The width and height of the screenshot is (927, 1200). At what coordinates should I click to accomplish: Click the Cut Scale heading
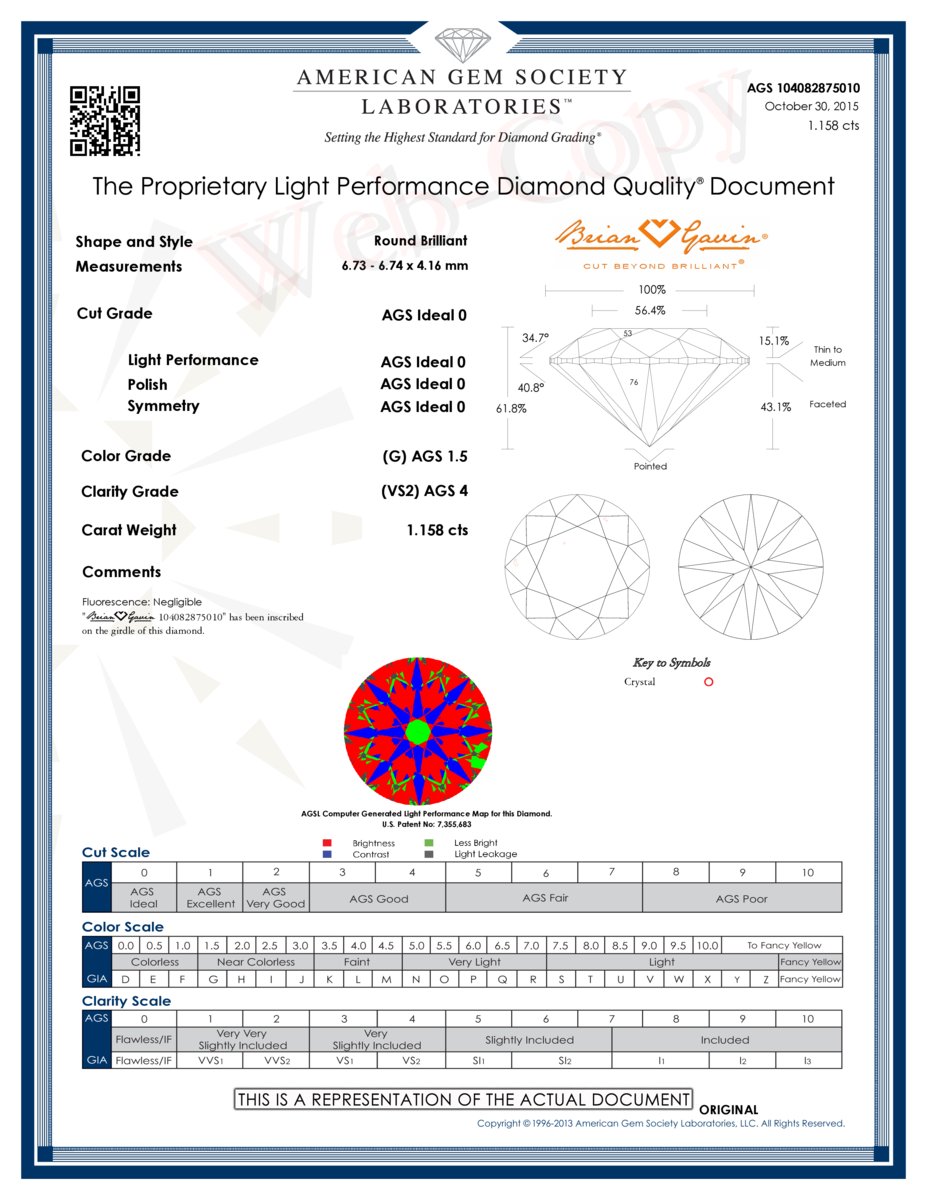[x=116, y=852]
